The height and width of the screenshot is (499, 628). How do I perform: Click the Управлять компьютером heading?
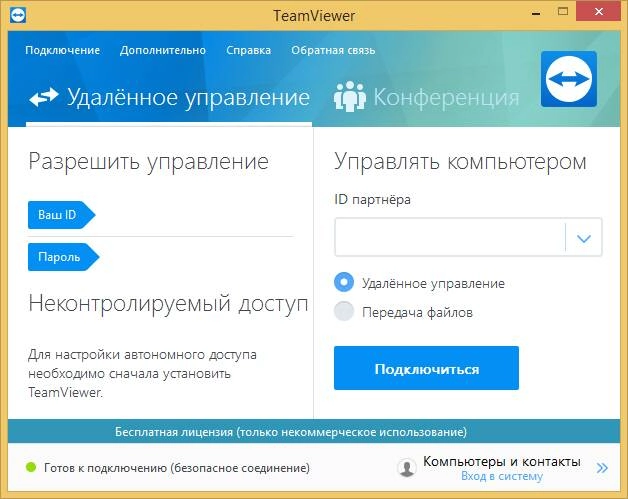click(x=460, y=162)
